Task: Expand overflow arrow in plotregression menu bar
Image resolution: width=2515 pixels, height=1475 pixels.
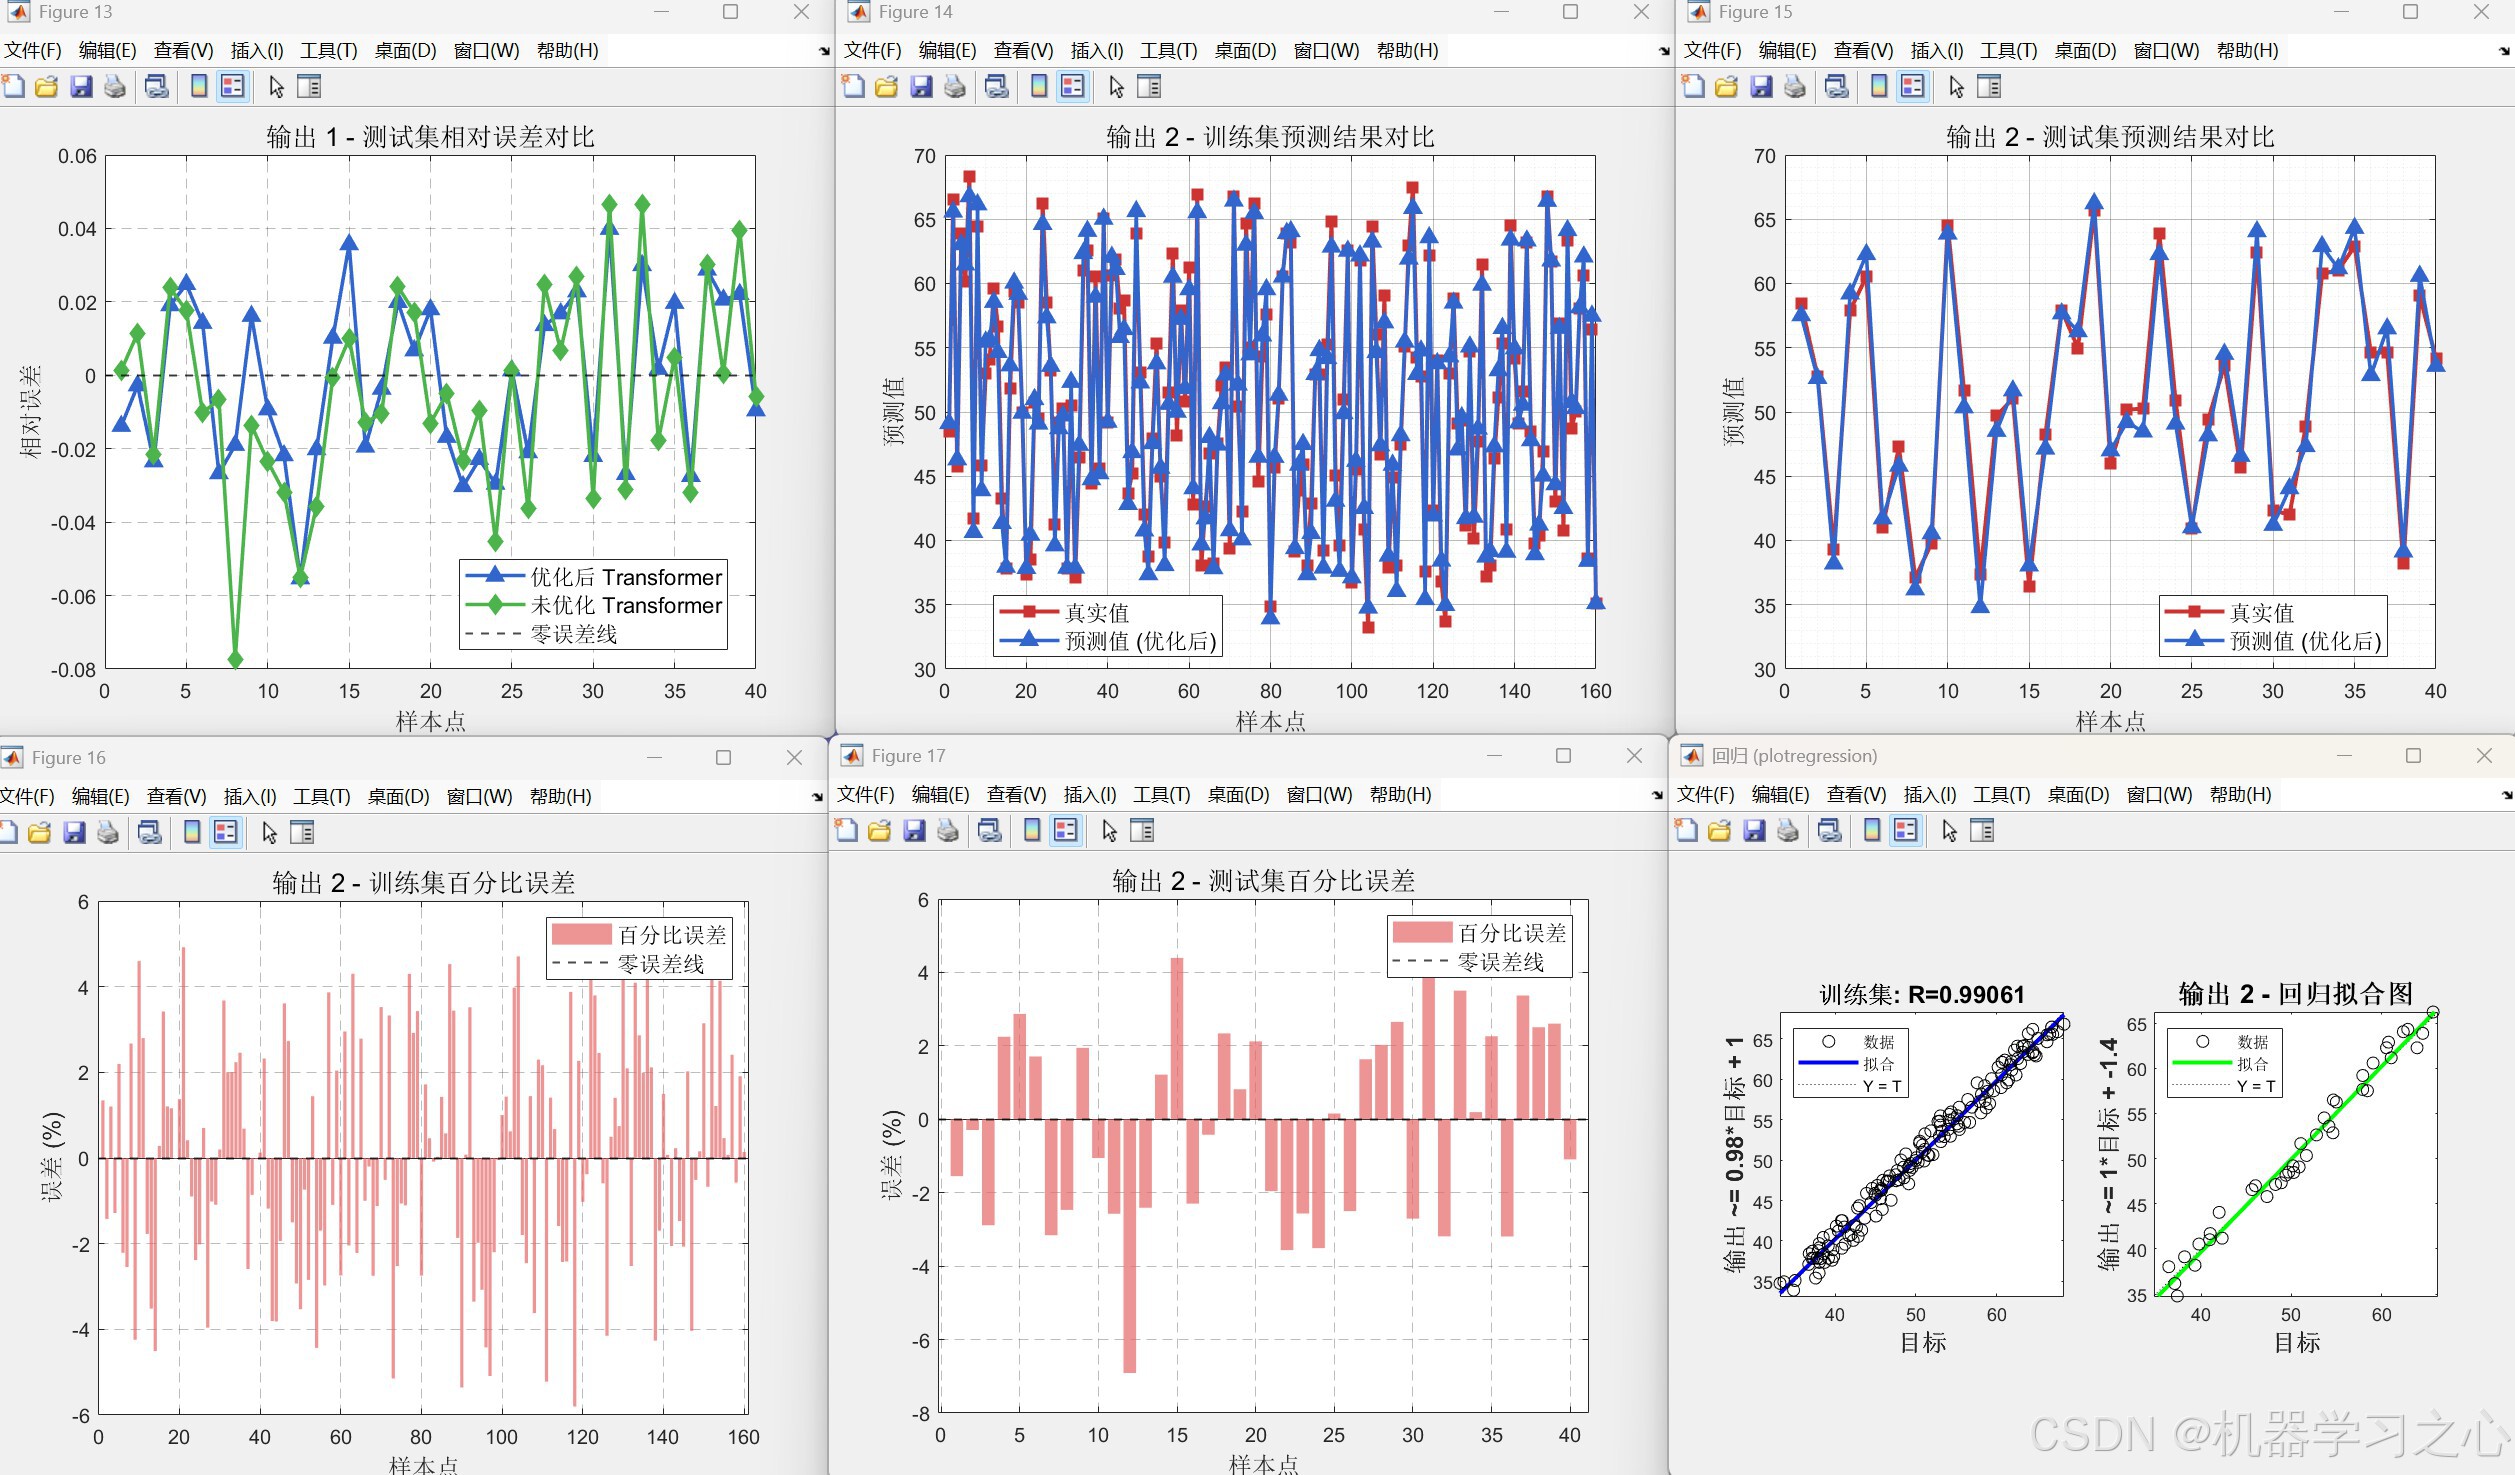Action: [2506, 795]
